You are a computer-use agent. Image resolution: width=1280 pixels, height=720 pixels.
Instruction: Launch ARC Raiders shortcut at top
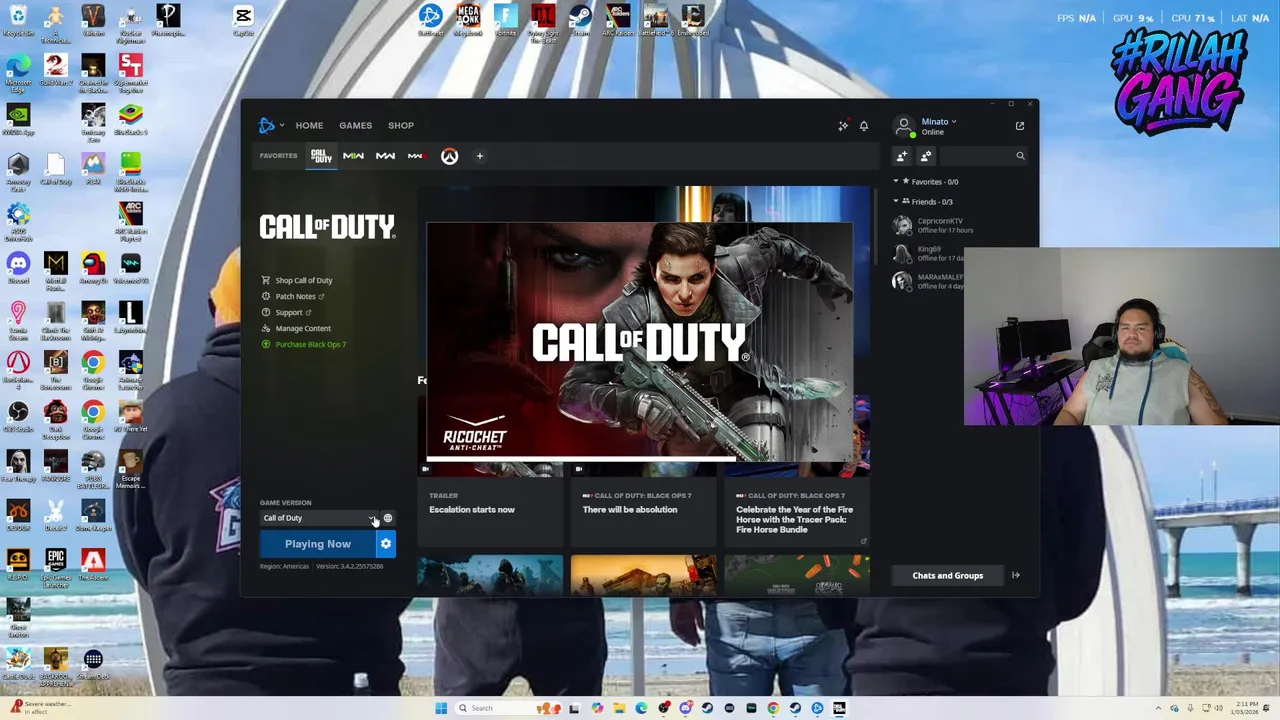[619, 20]
